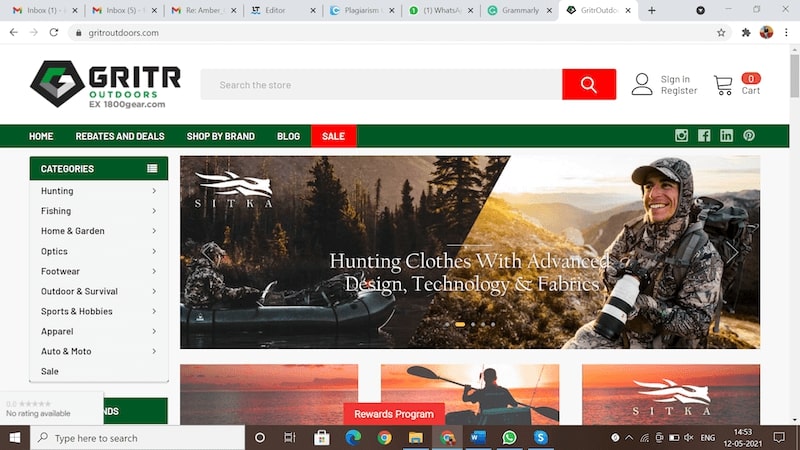This screenshot has width=800, height=450.
Task: Open WhatsApp from the taskbar
Action: point(509,438)
